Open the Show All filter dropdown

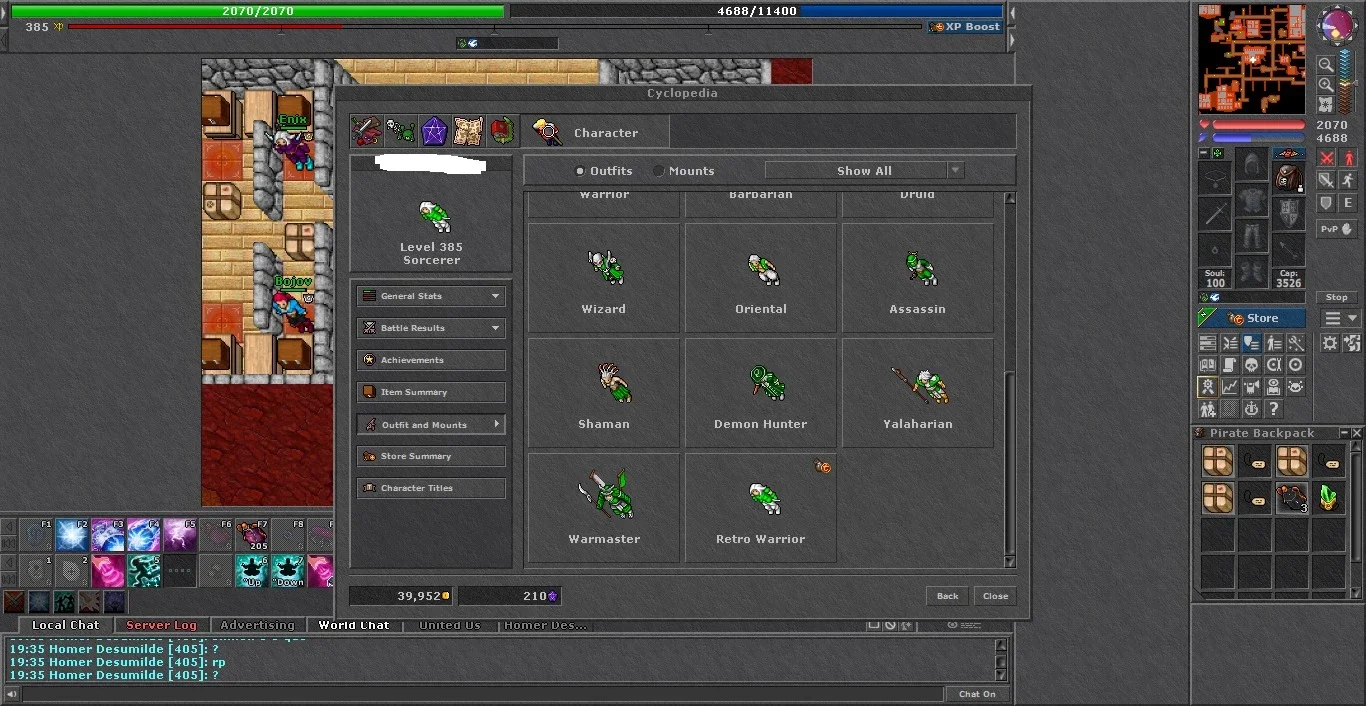[864, 171]
